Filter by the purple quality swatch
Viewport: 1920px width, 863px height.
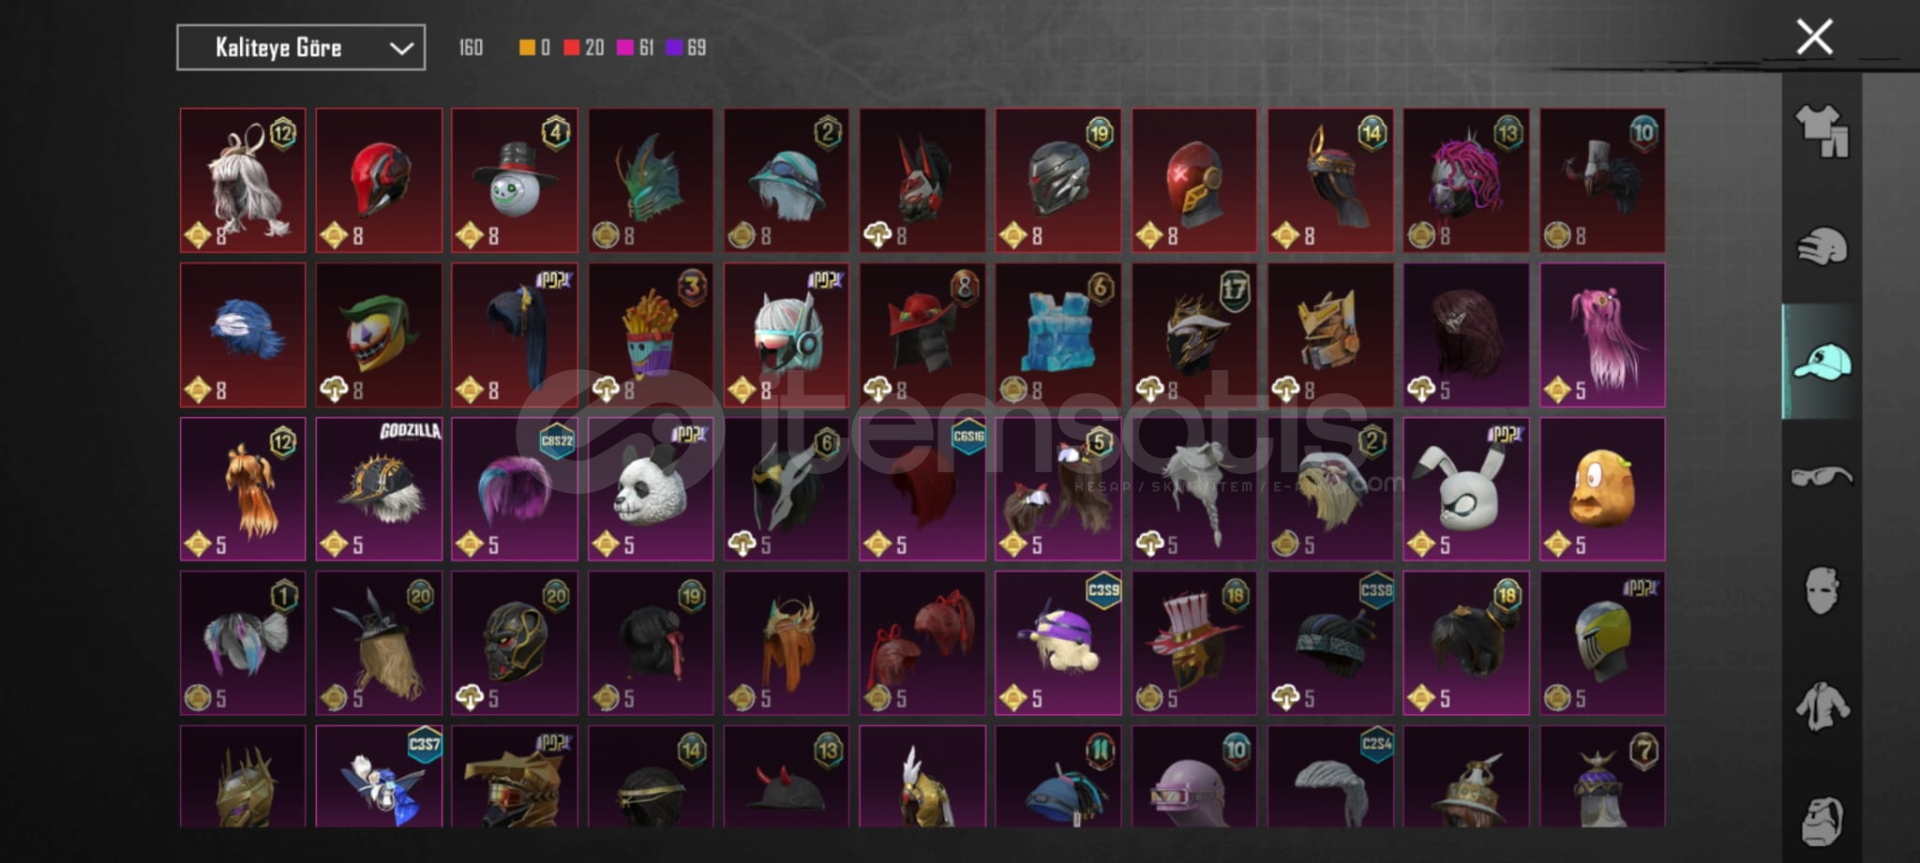click(x=674, y=47)
